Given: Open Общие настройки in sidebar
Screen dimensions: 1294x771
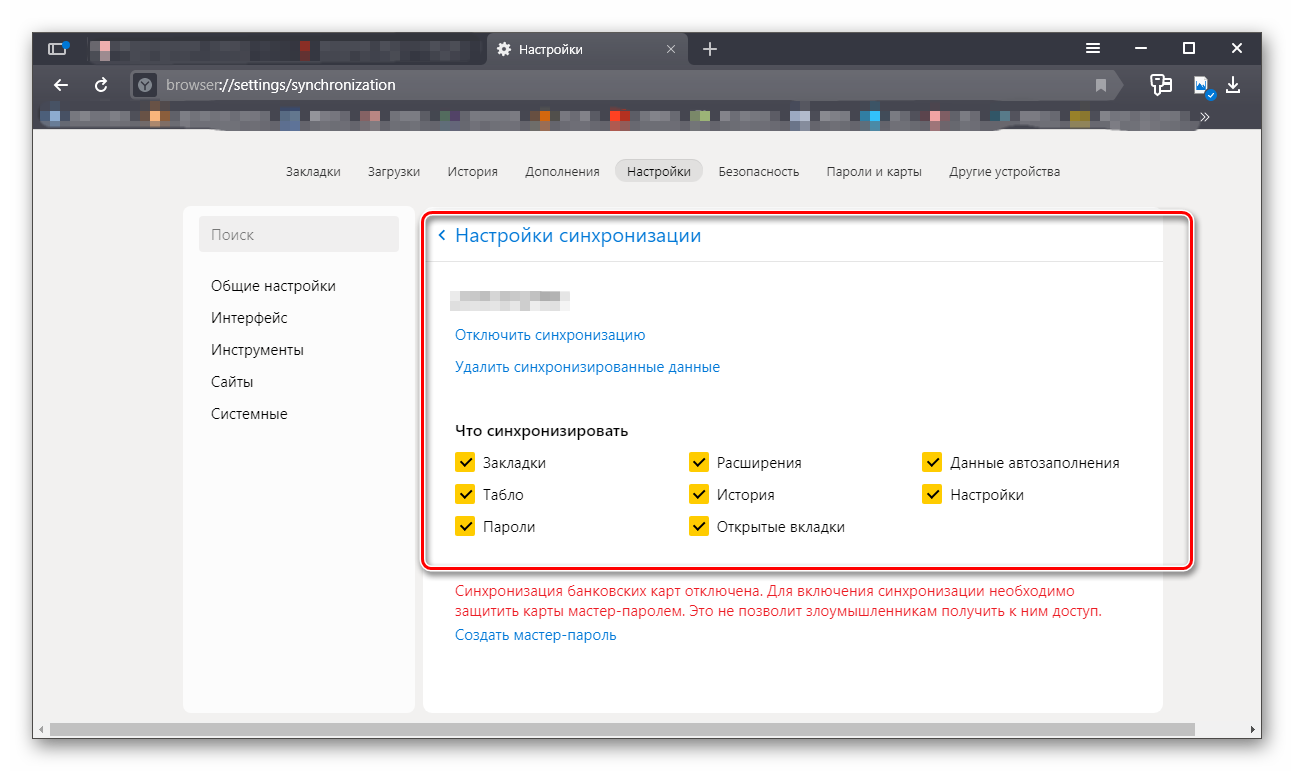Looking at the screenshot, I should [x=273, y=286].
